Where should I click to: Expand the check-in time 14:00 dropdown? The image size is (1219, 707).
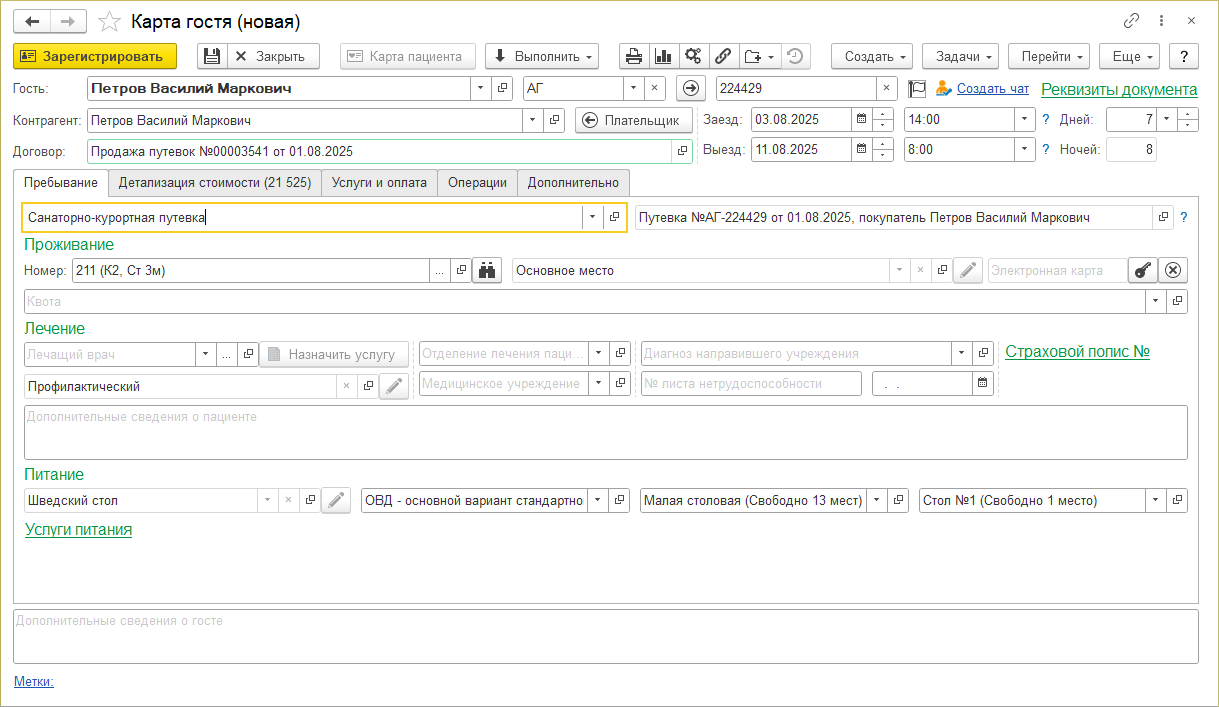click(1024, 120)
